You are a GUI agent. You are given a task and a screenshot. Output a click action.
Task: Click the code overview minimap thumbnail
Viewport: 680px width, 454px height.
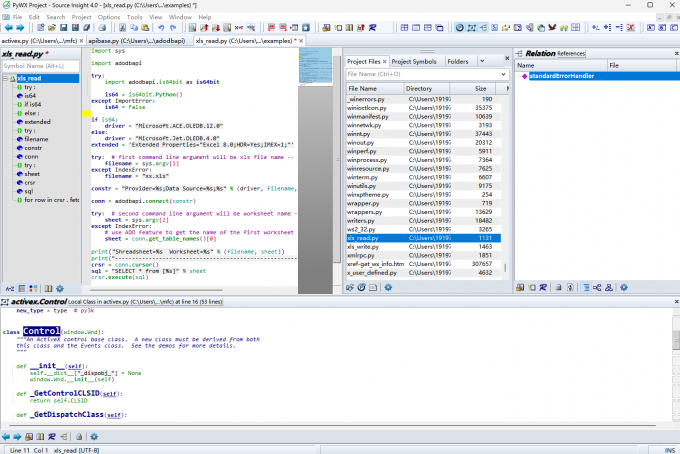[x=315, y=65]
